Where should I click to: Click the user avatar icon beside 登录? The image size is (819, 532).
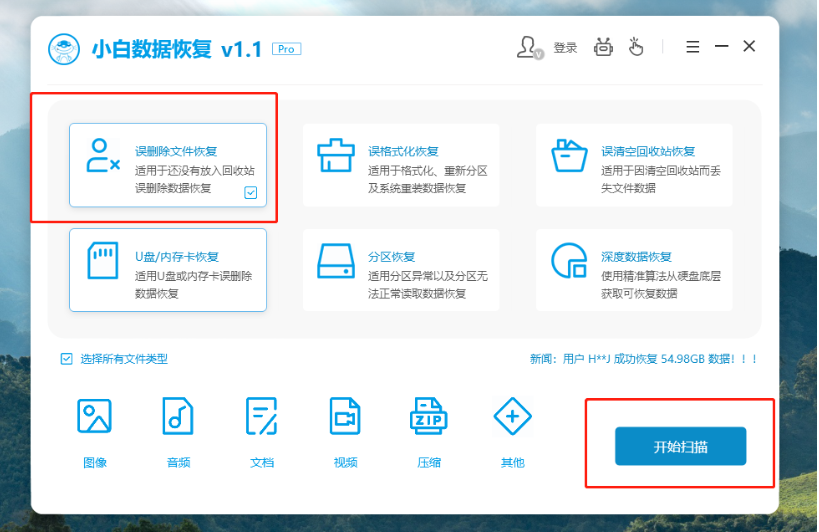(529, 47)
